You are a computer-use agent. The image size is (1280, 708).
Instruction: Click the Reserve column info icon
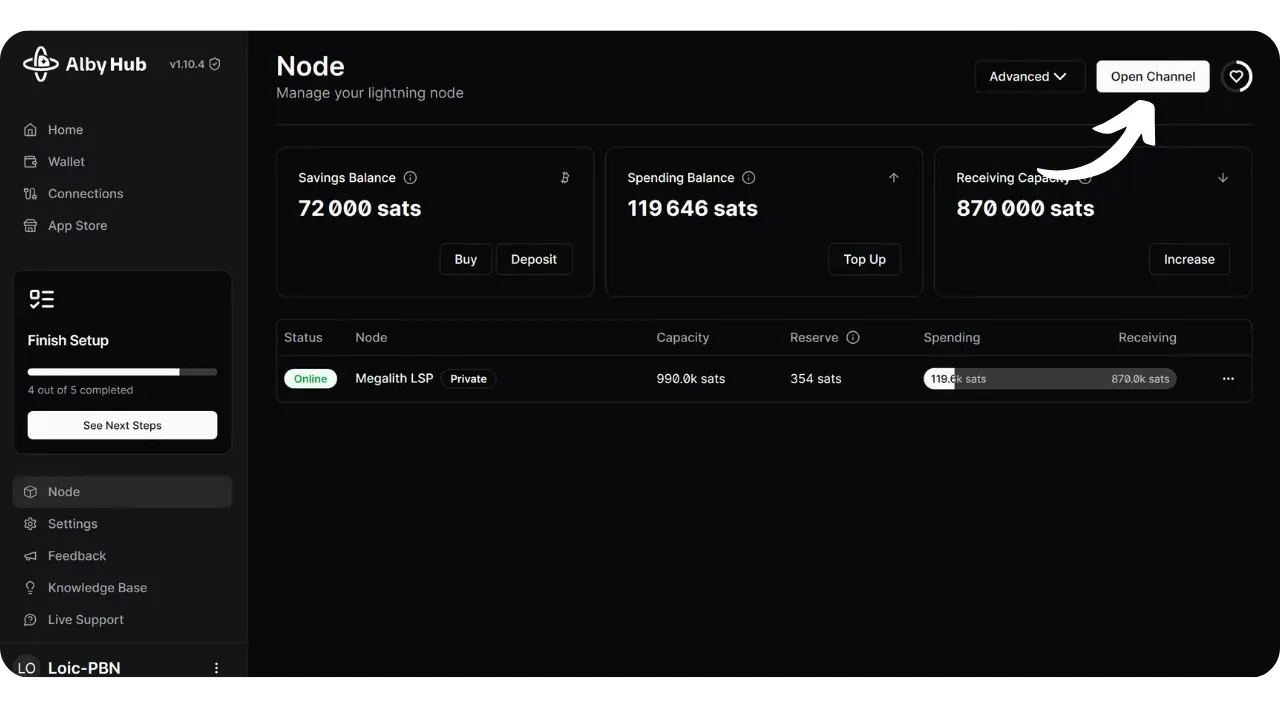click(853, 338)
